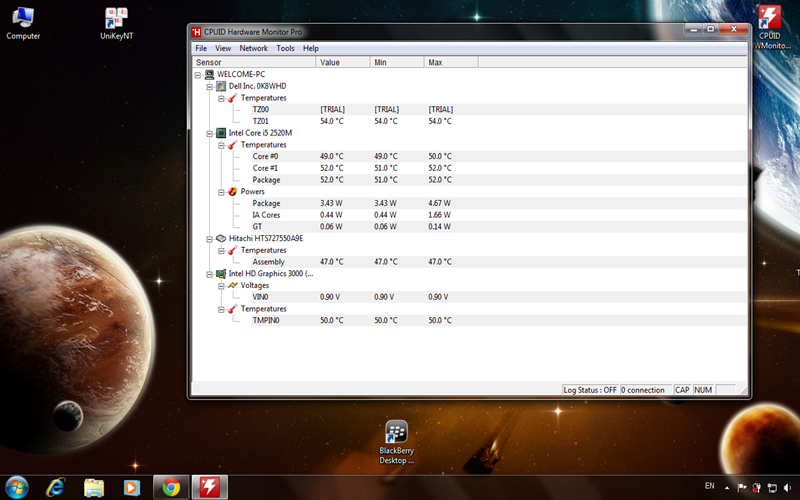Launch Internet Explorer from the taskbar
800x500 pixels.
[56, 488]
